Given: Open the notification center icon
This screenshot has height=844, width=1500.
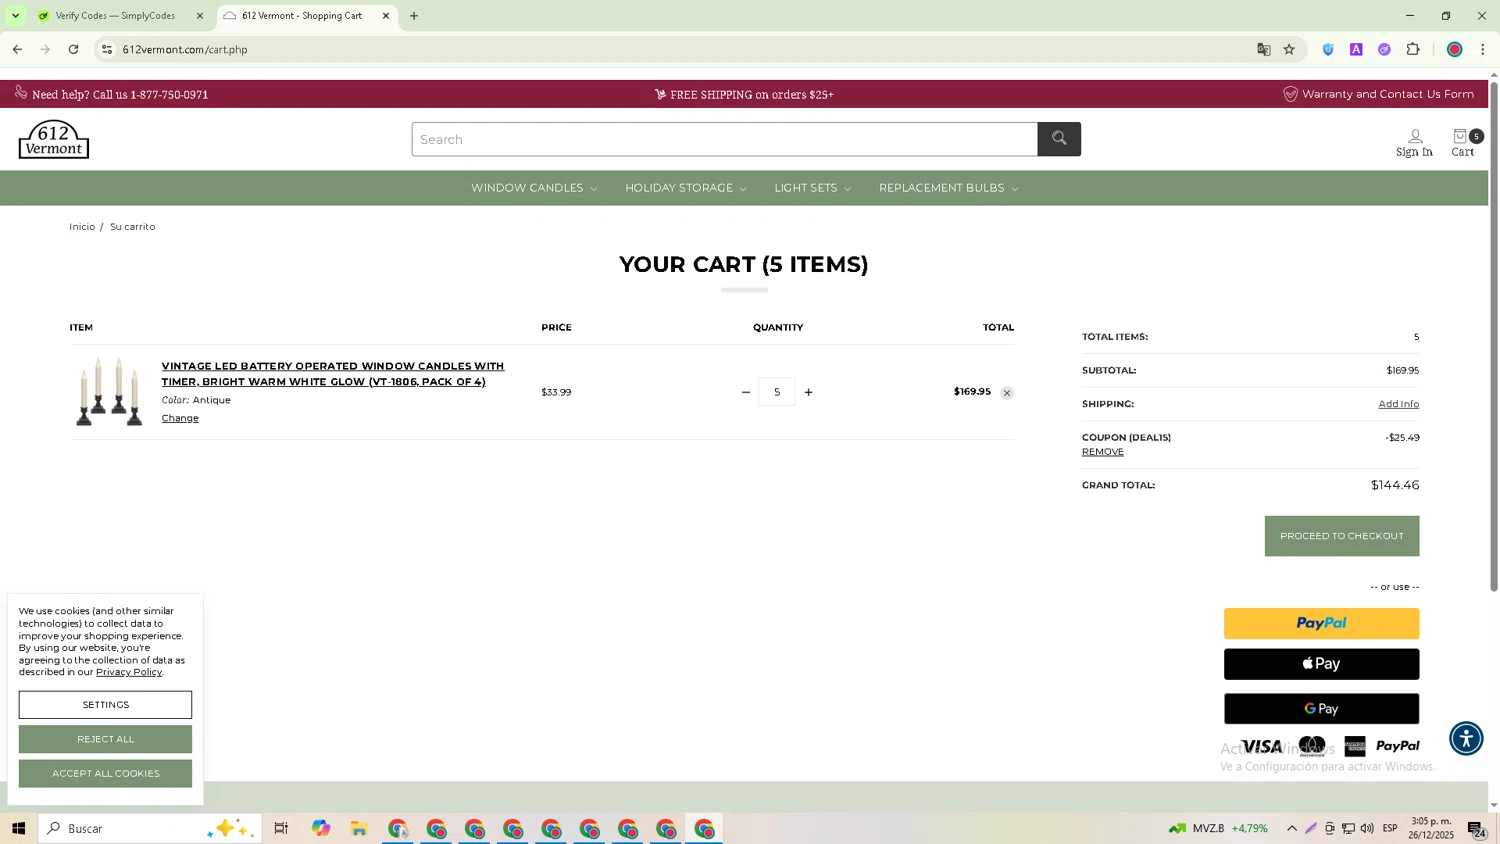Looking at the screenshot, I should point(1476,829).
